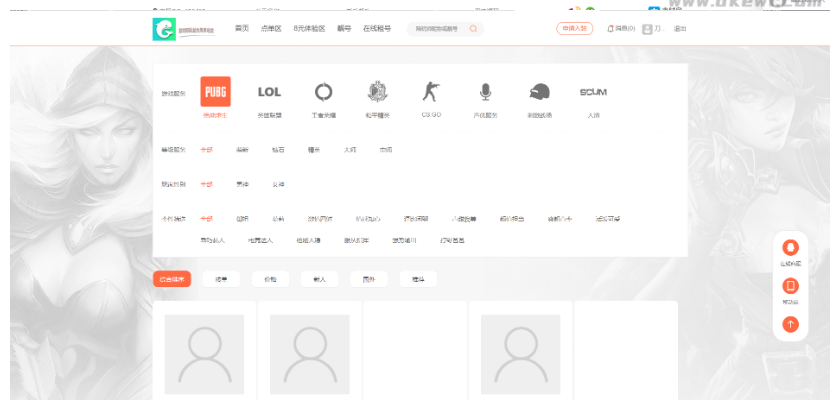835x400 pixels.
Task: Click the 退出 logout link
Action: (x=680, y=29)
